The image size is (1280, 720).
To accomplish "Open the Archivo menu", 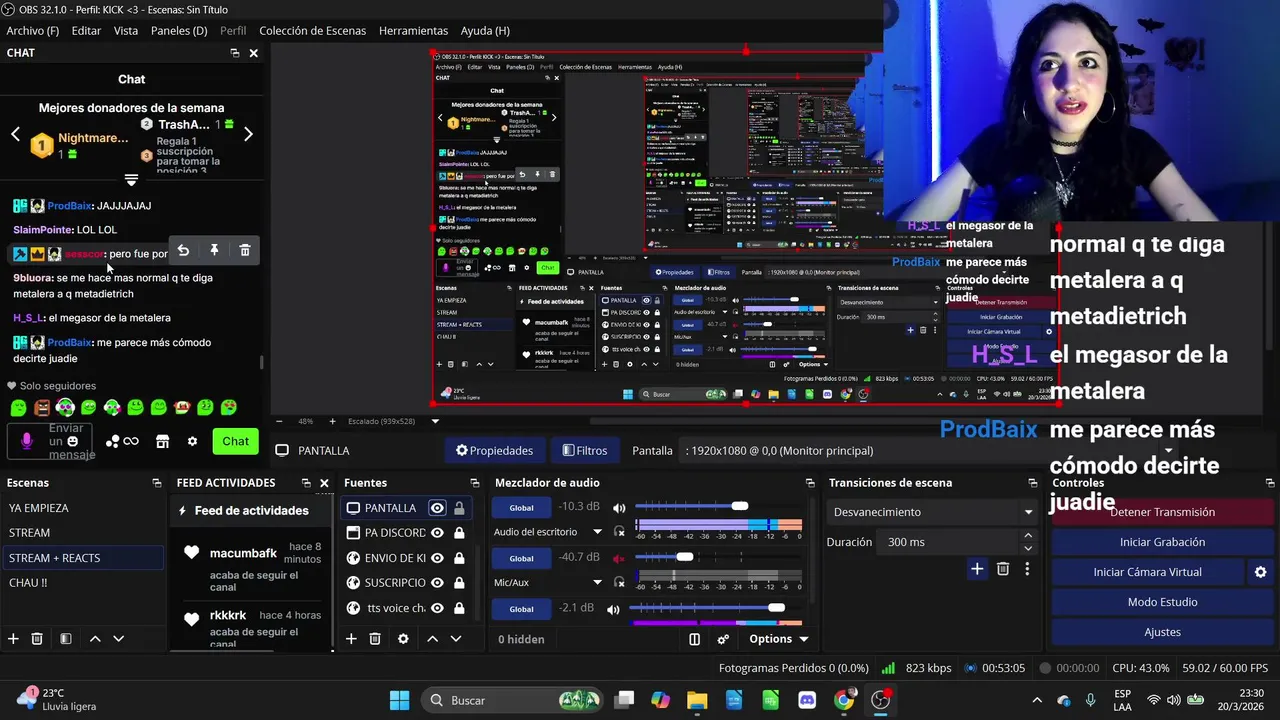I will click(32, 31).
